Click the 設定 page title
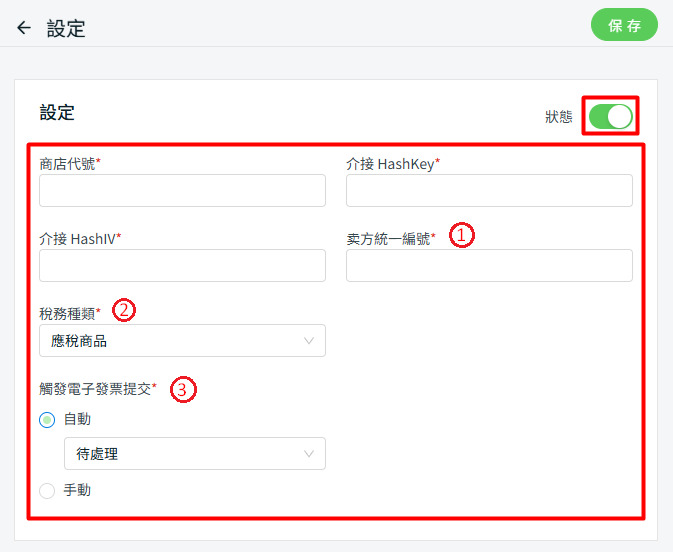 coord(66,29)
